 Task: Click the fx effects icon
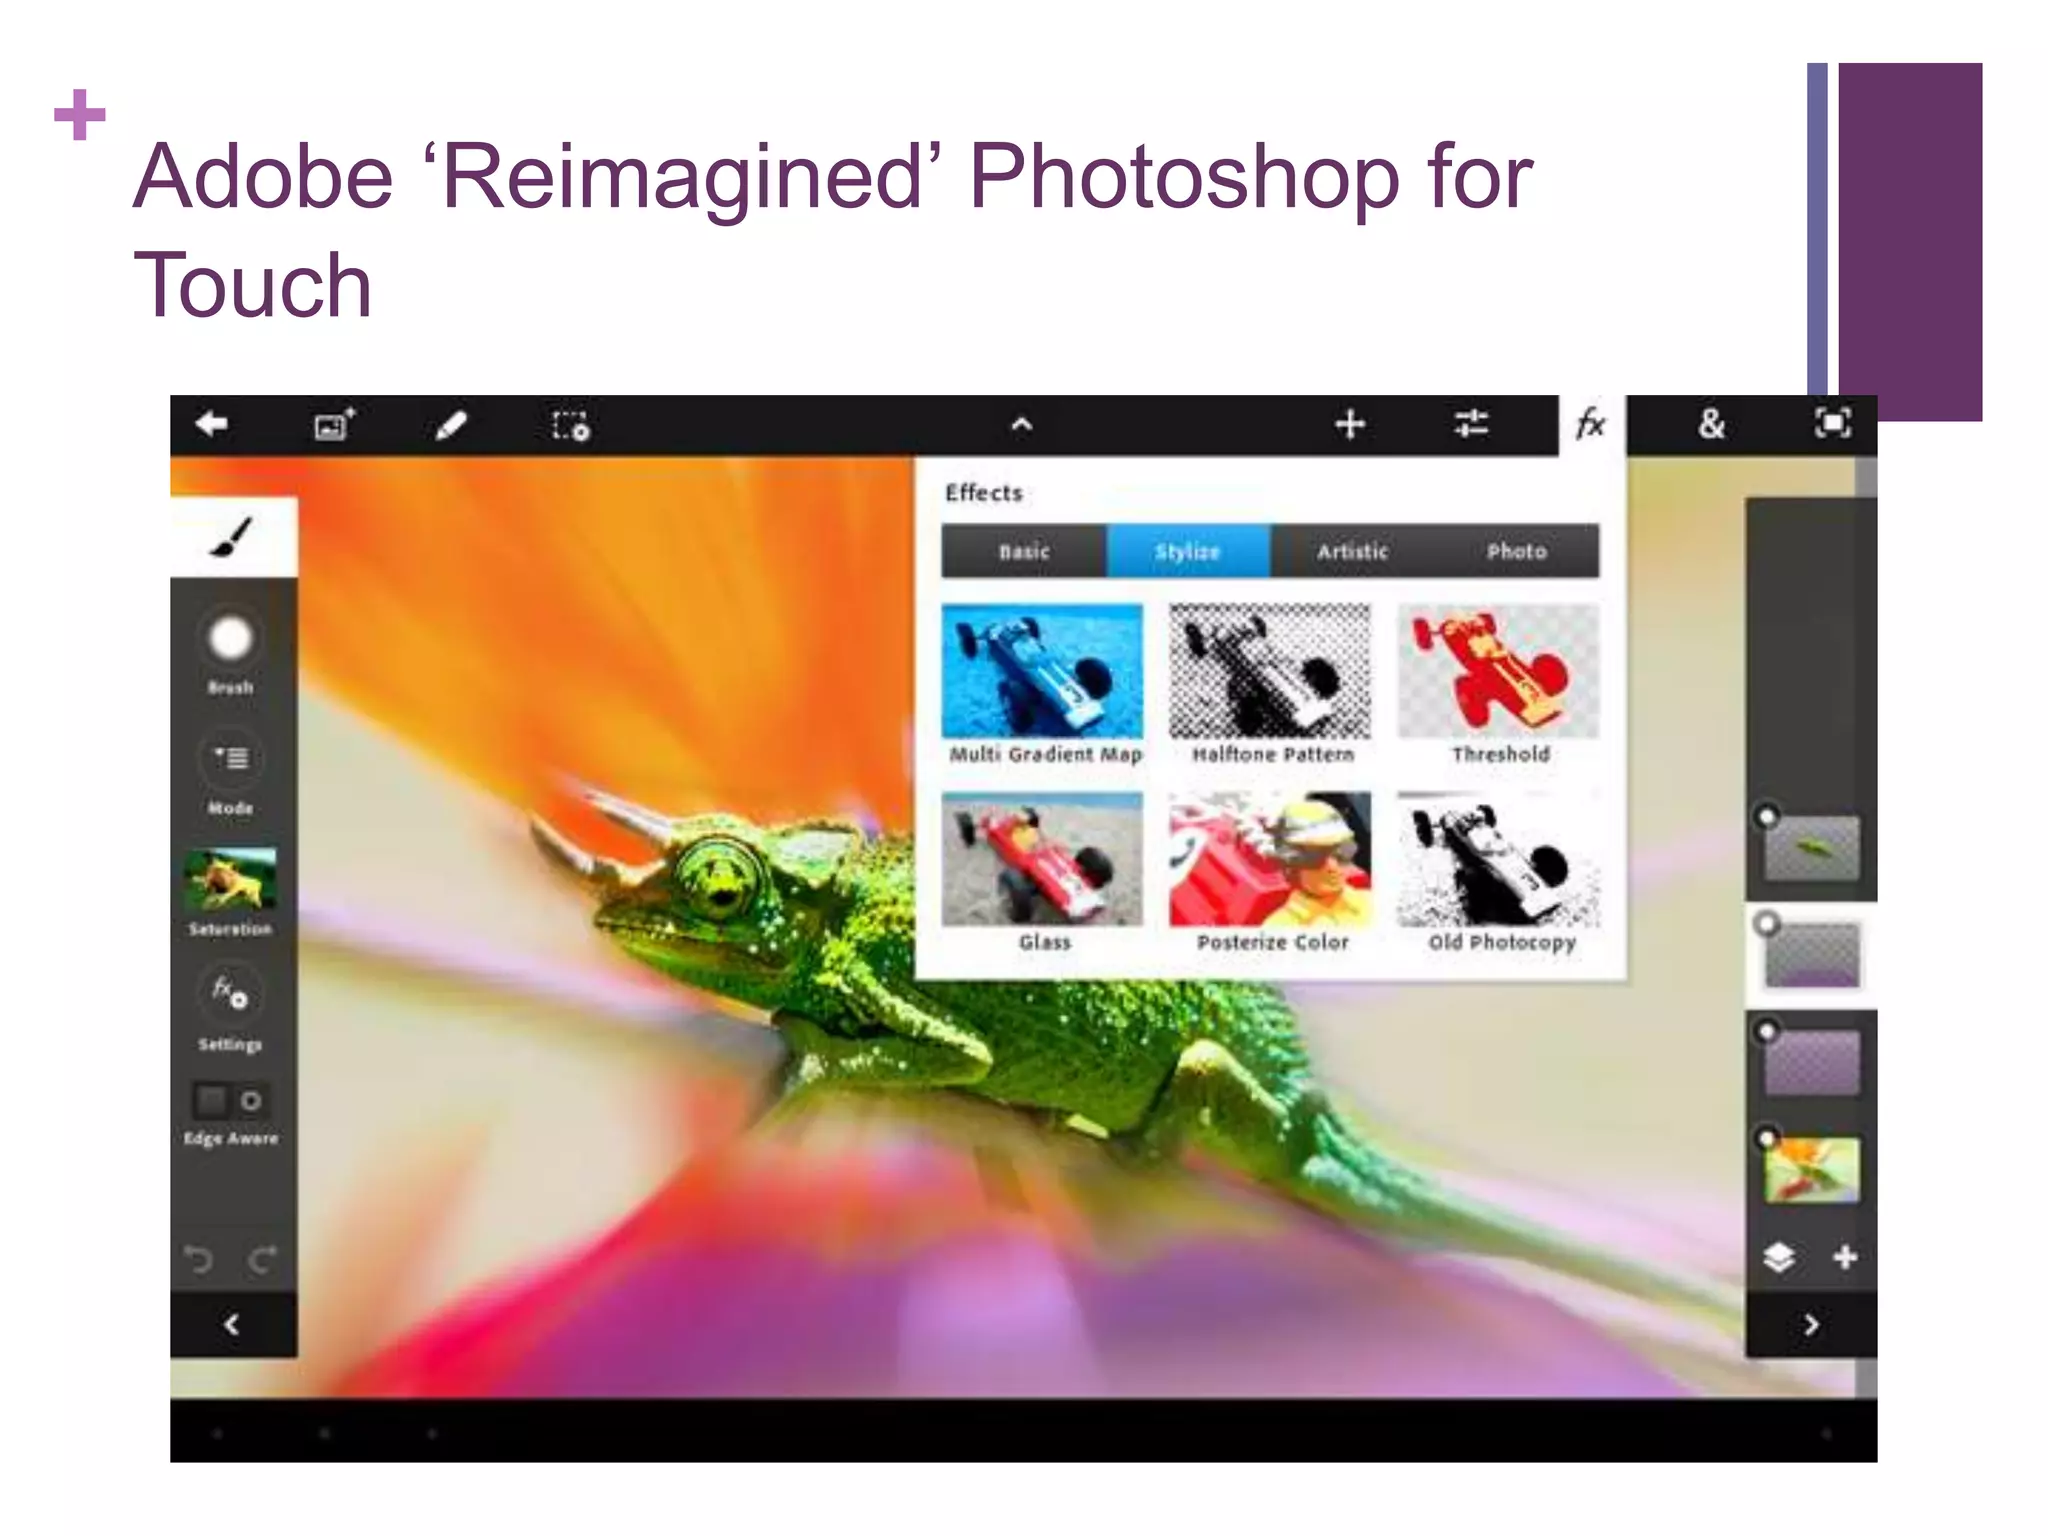[x=1591, y=424]
